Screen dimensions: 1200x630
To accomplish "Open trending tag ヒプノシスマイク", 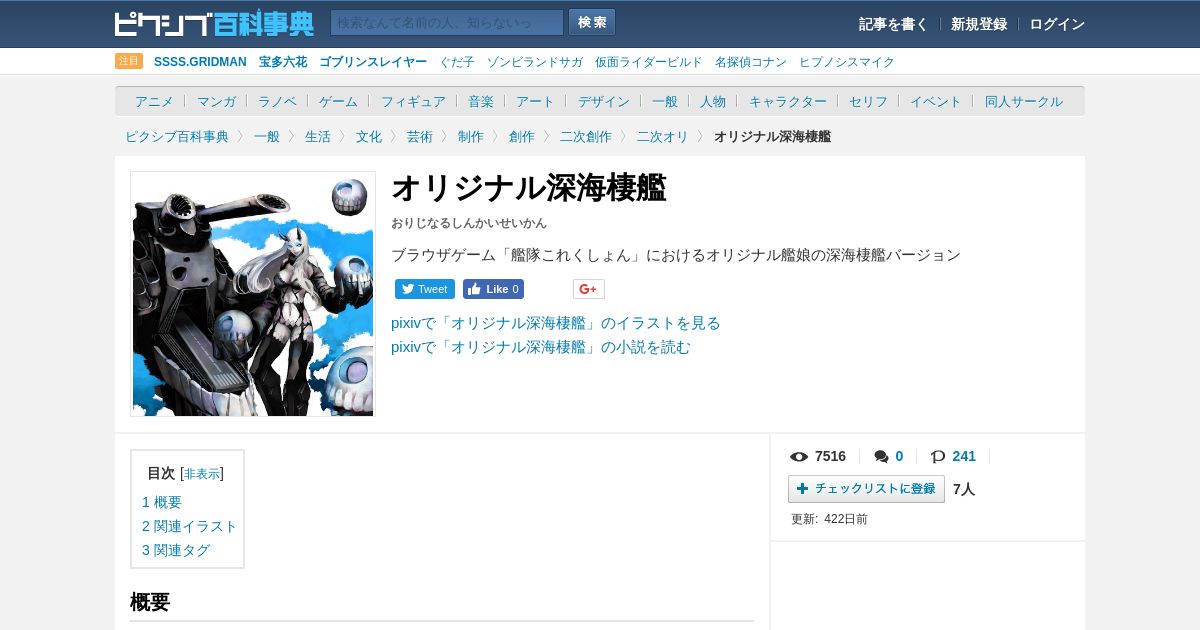I will click(x=847, y=62).
